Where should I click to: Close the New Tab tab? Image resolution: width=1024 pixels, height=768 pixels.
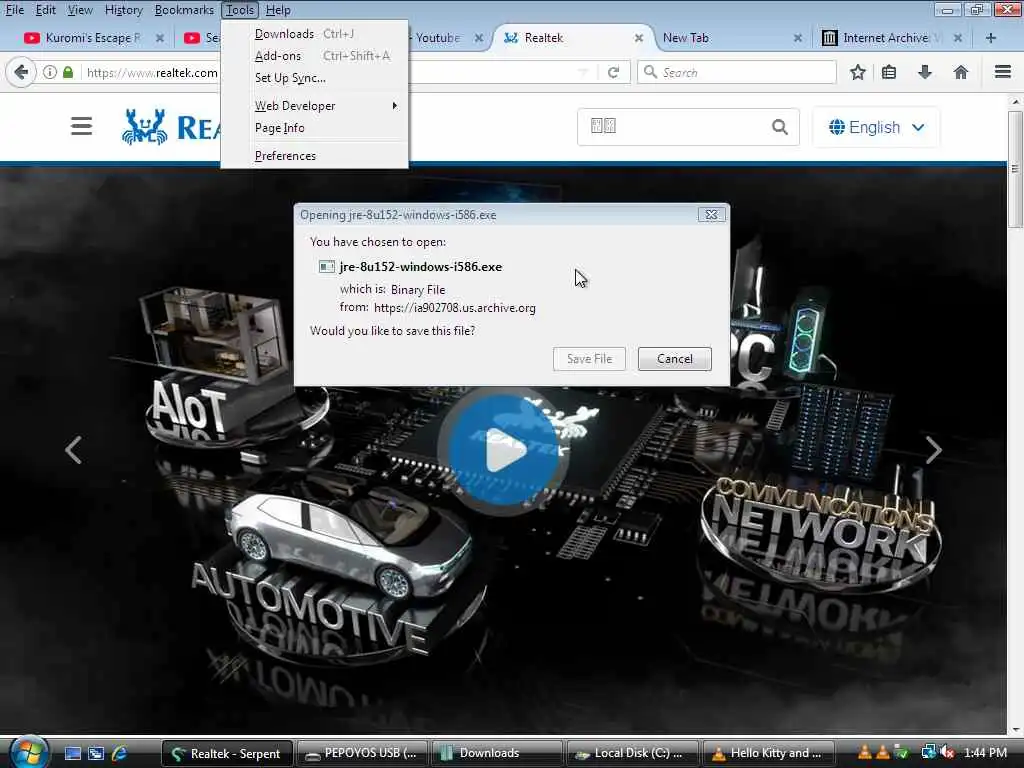[797, 38]
